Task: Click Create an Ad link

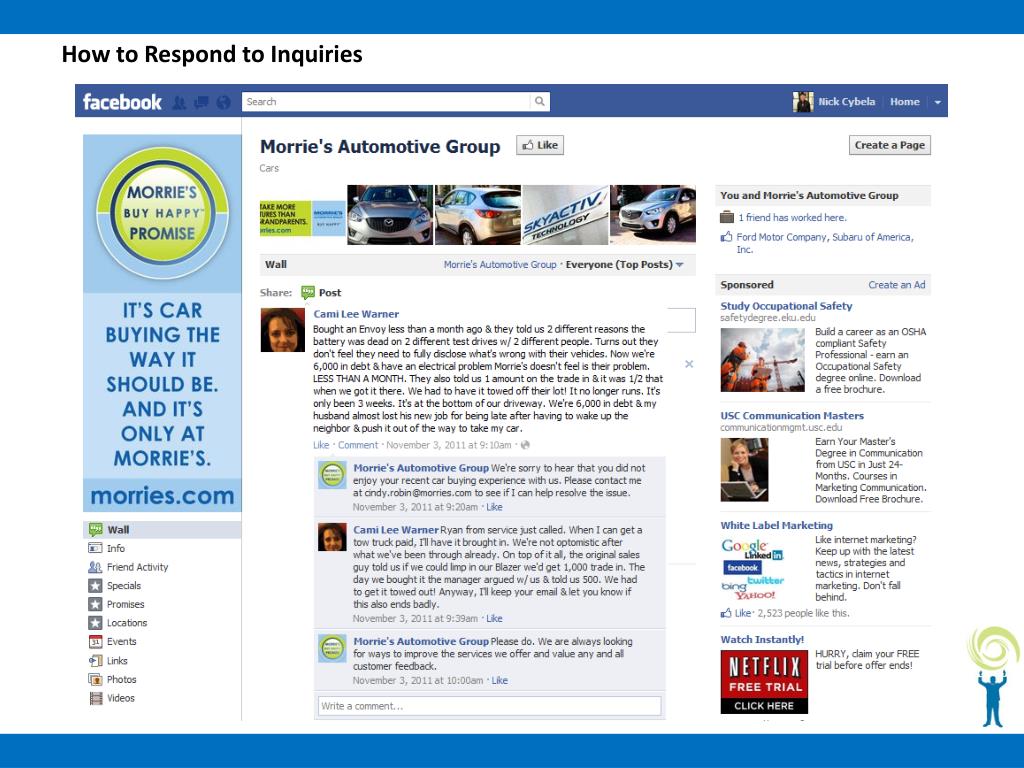Action: 897,285
